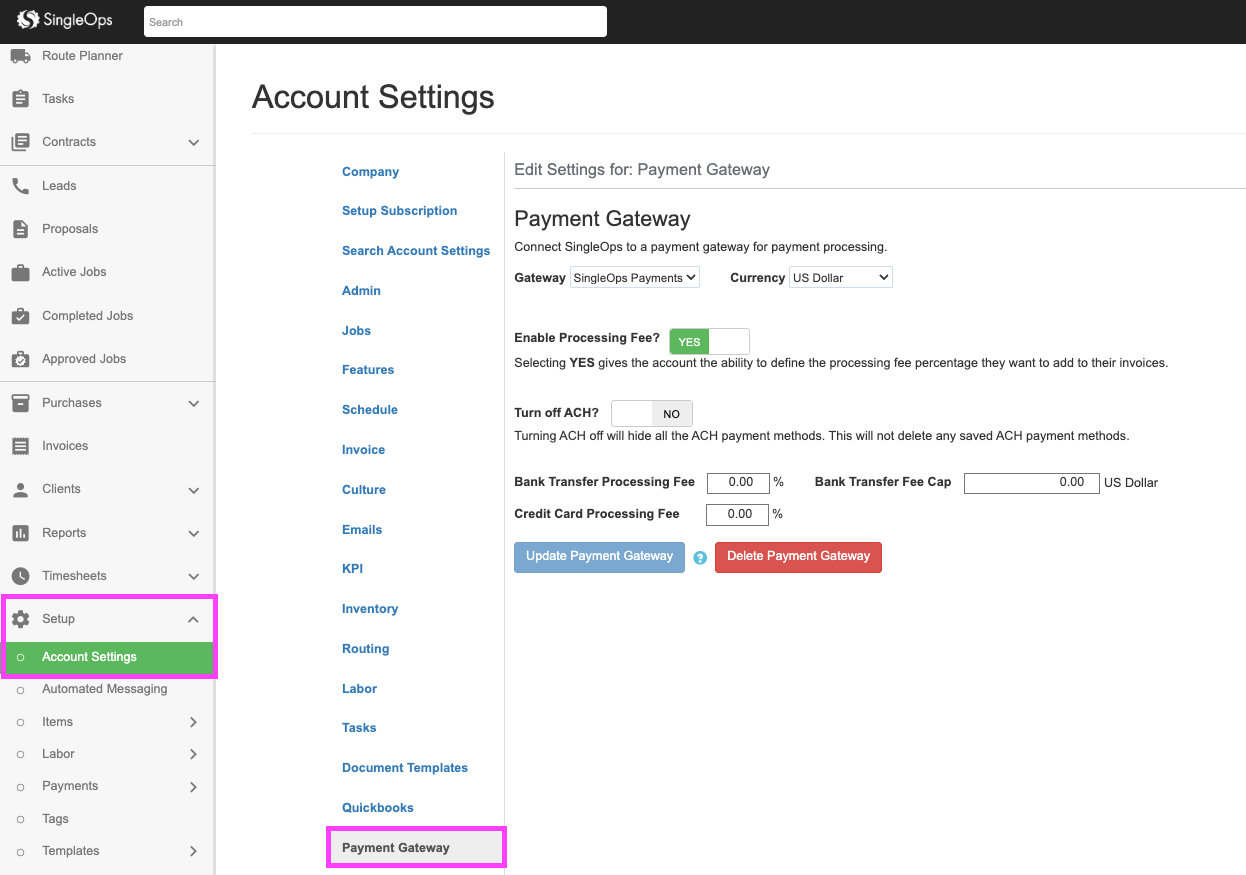Toggle Enable Processing Fee switch
The height and width of the screenshot is (875, 1246).
708,342
